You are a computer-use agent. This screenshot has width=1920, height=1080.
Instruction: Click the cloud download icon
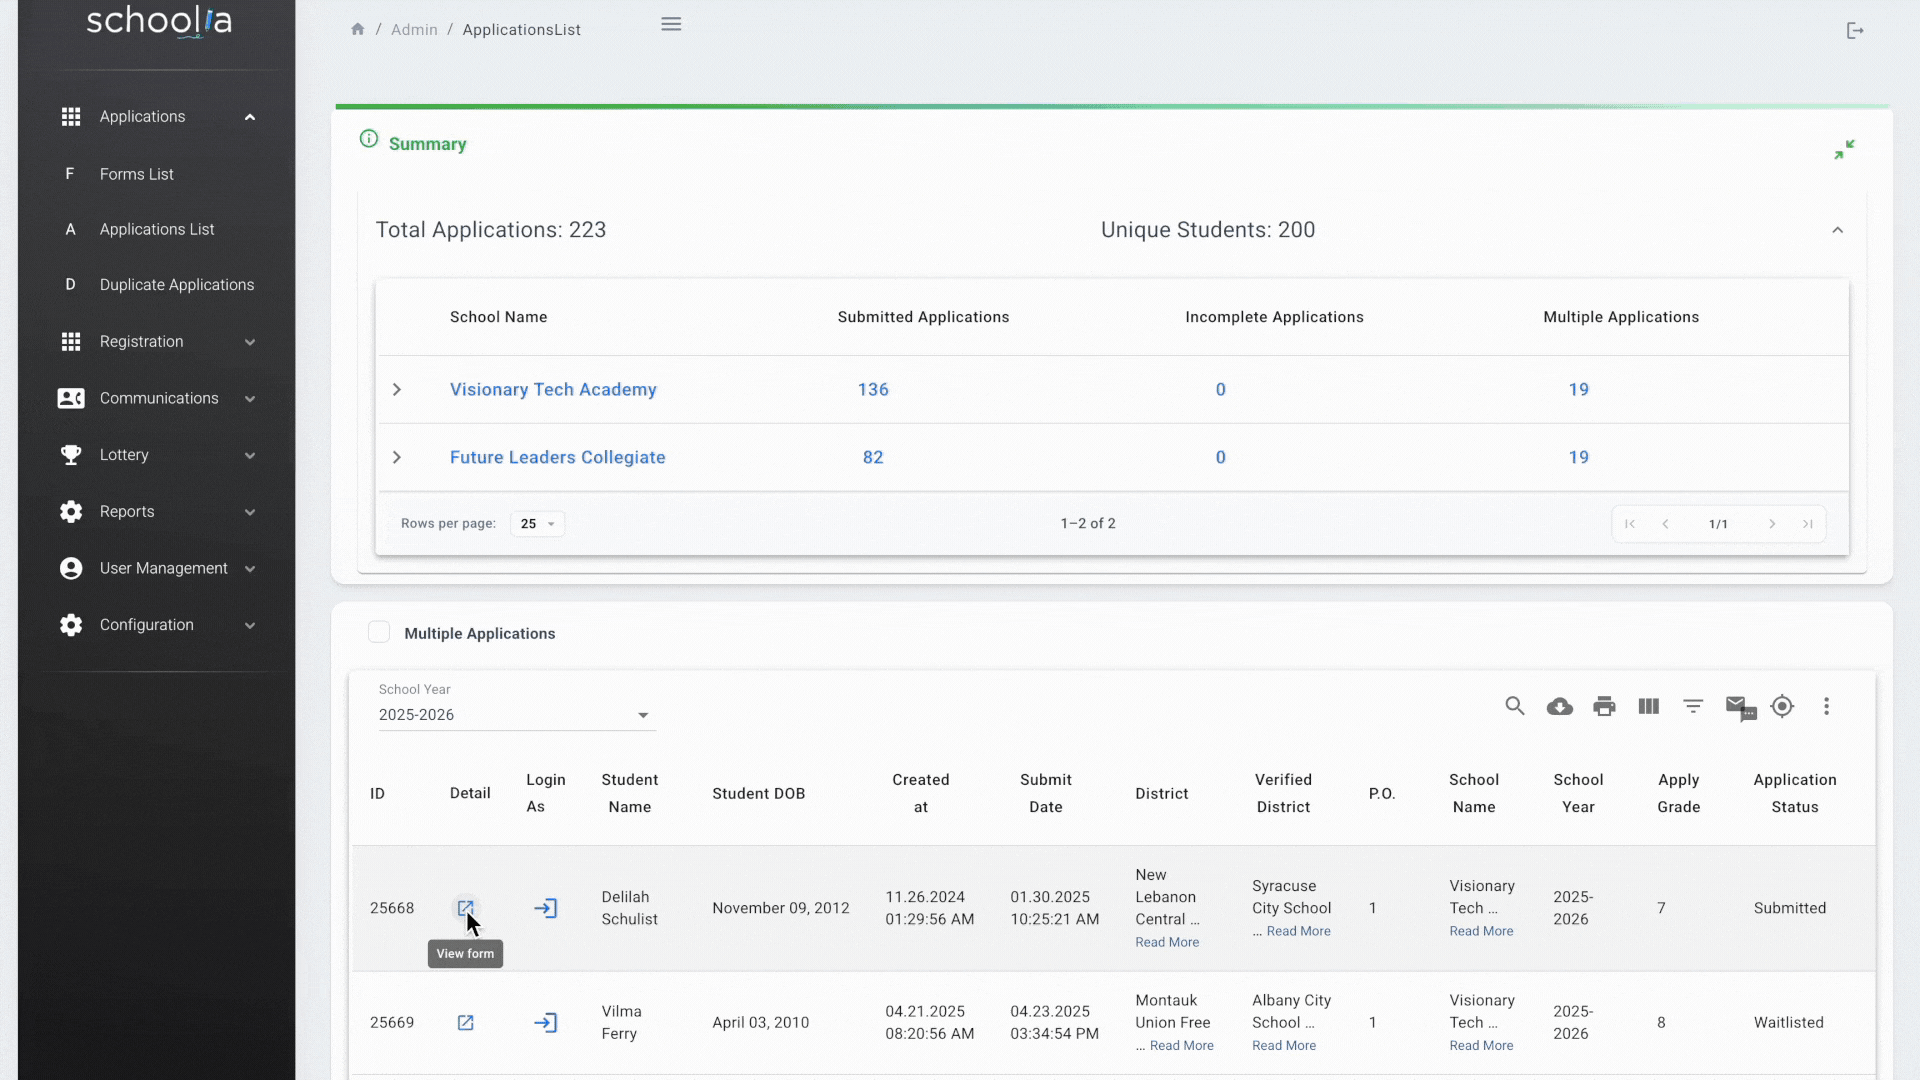1559,707
